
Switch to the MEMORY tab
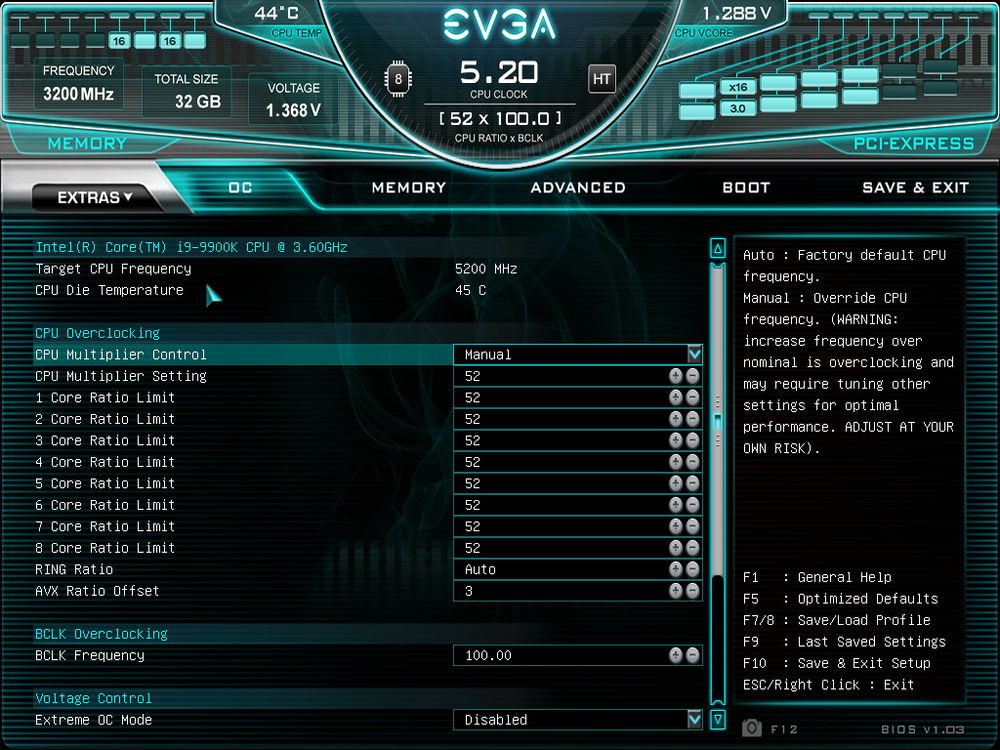[x=408, y=187]
